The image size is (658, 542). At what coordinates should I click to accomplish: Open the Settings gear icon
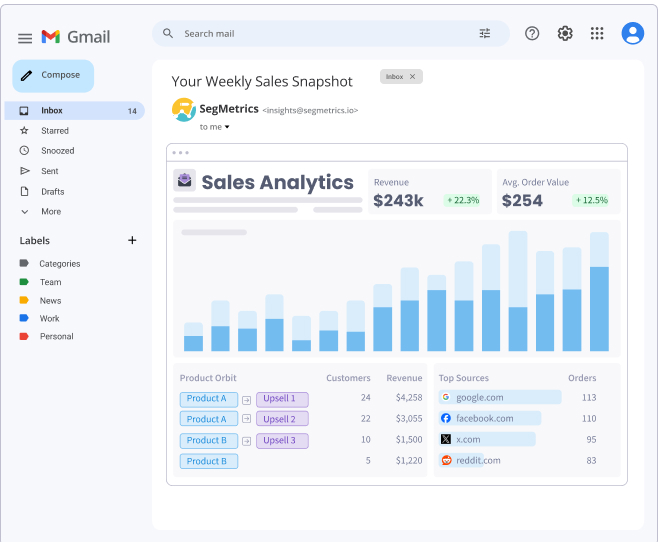pyautogui.click(x=565, y=33)
